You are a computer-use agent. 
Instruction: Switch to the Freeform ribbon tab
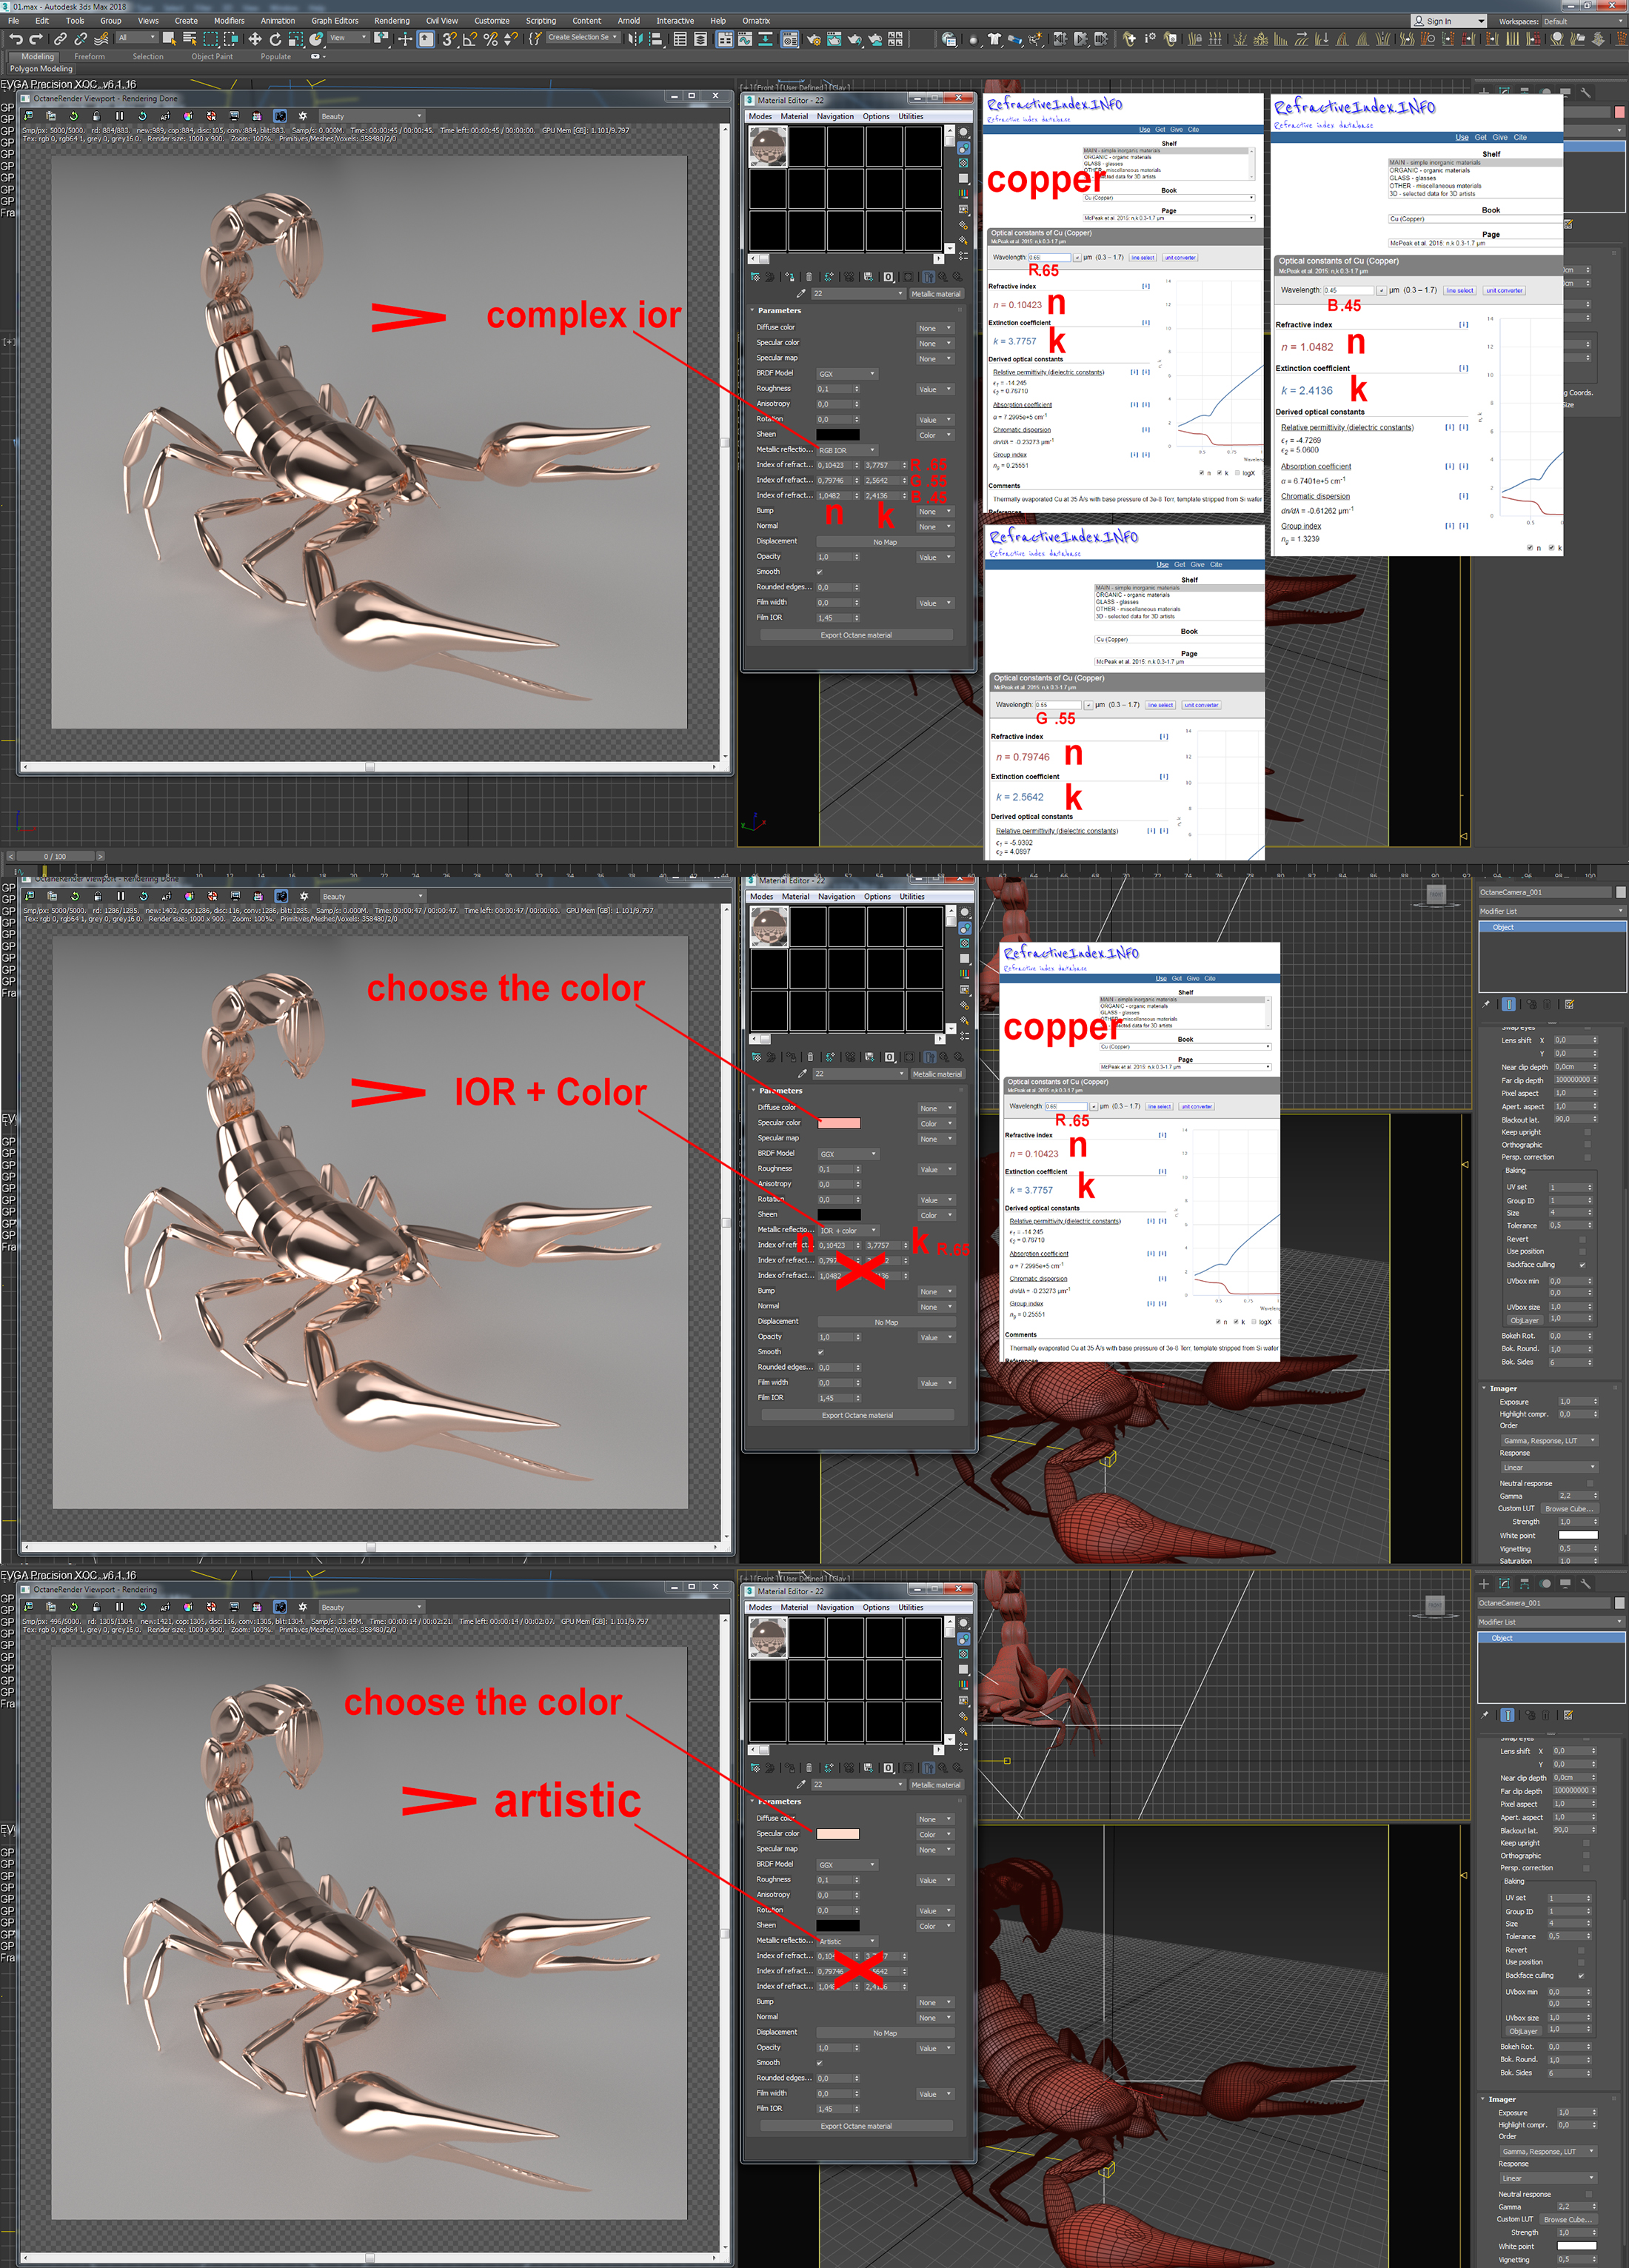click(x=89, y=57)
